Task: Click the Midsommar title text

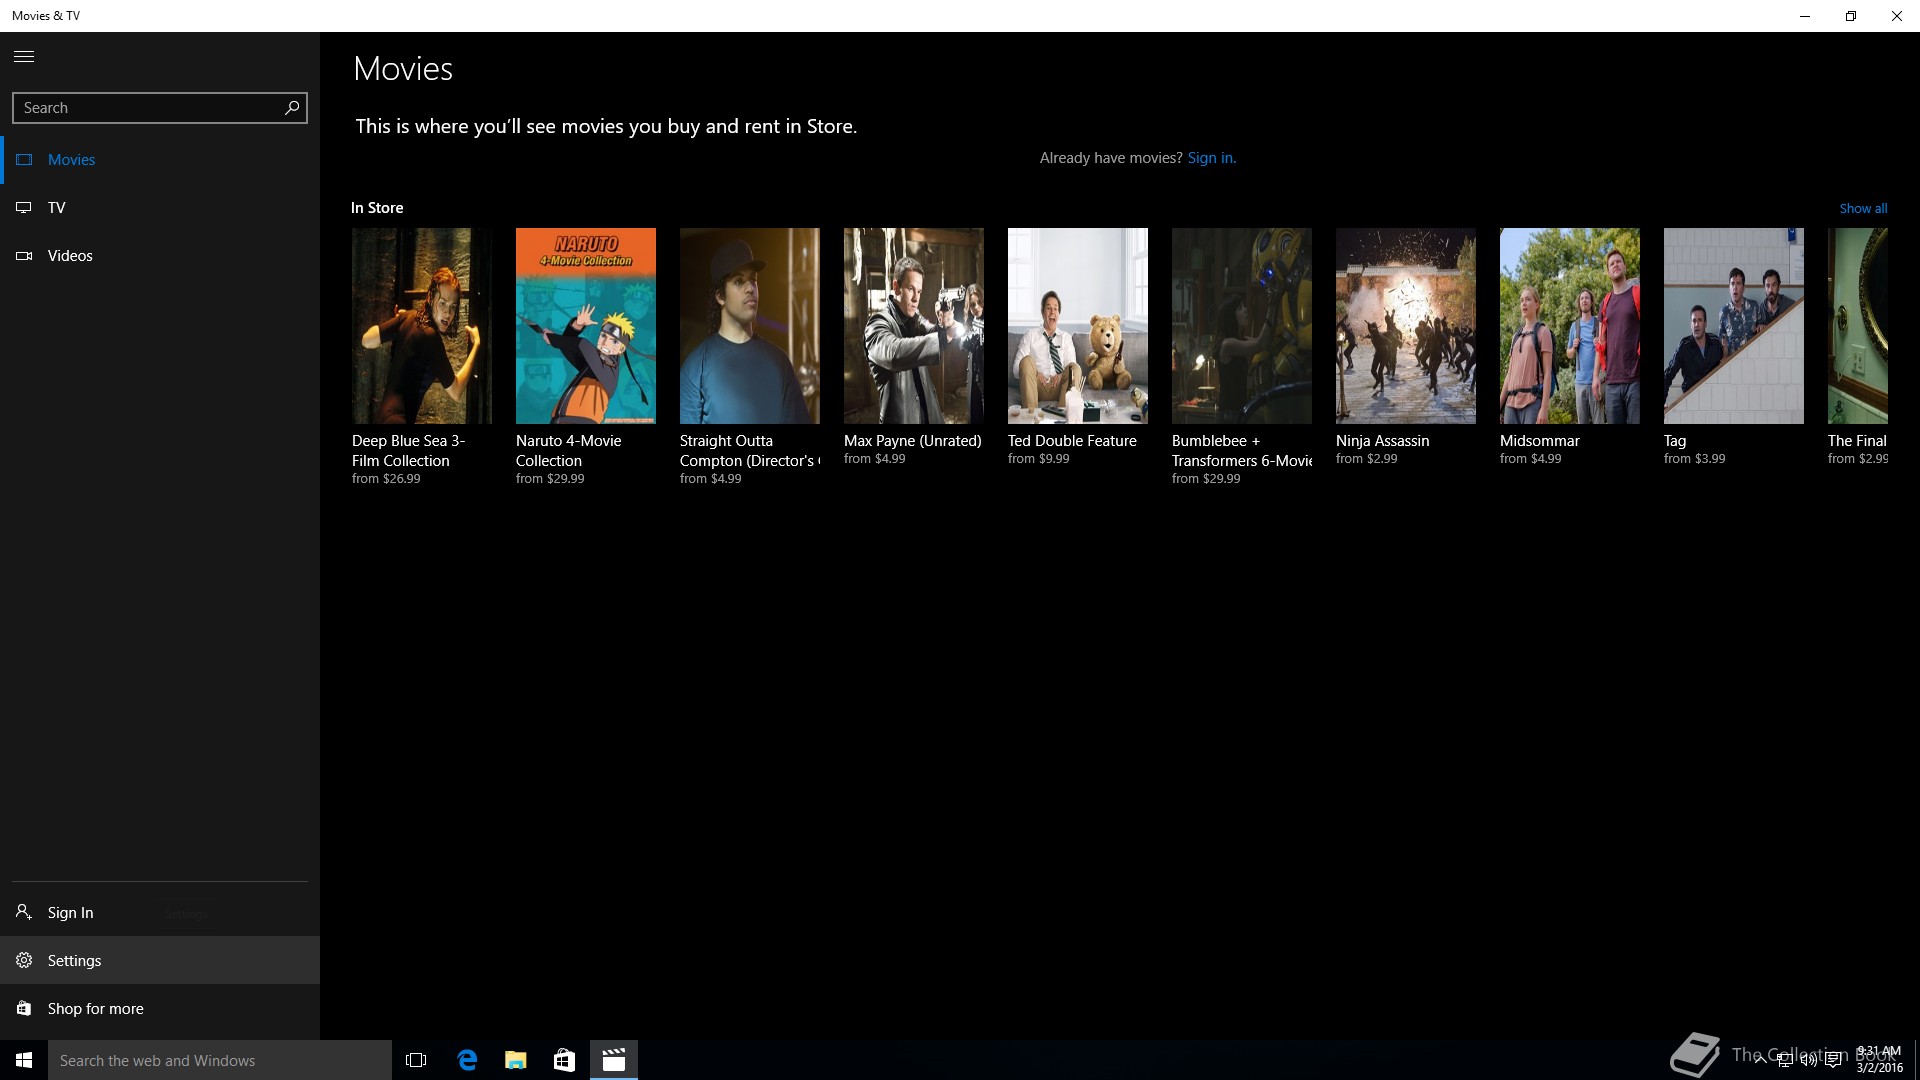Action: click(x=1540, y=441)
